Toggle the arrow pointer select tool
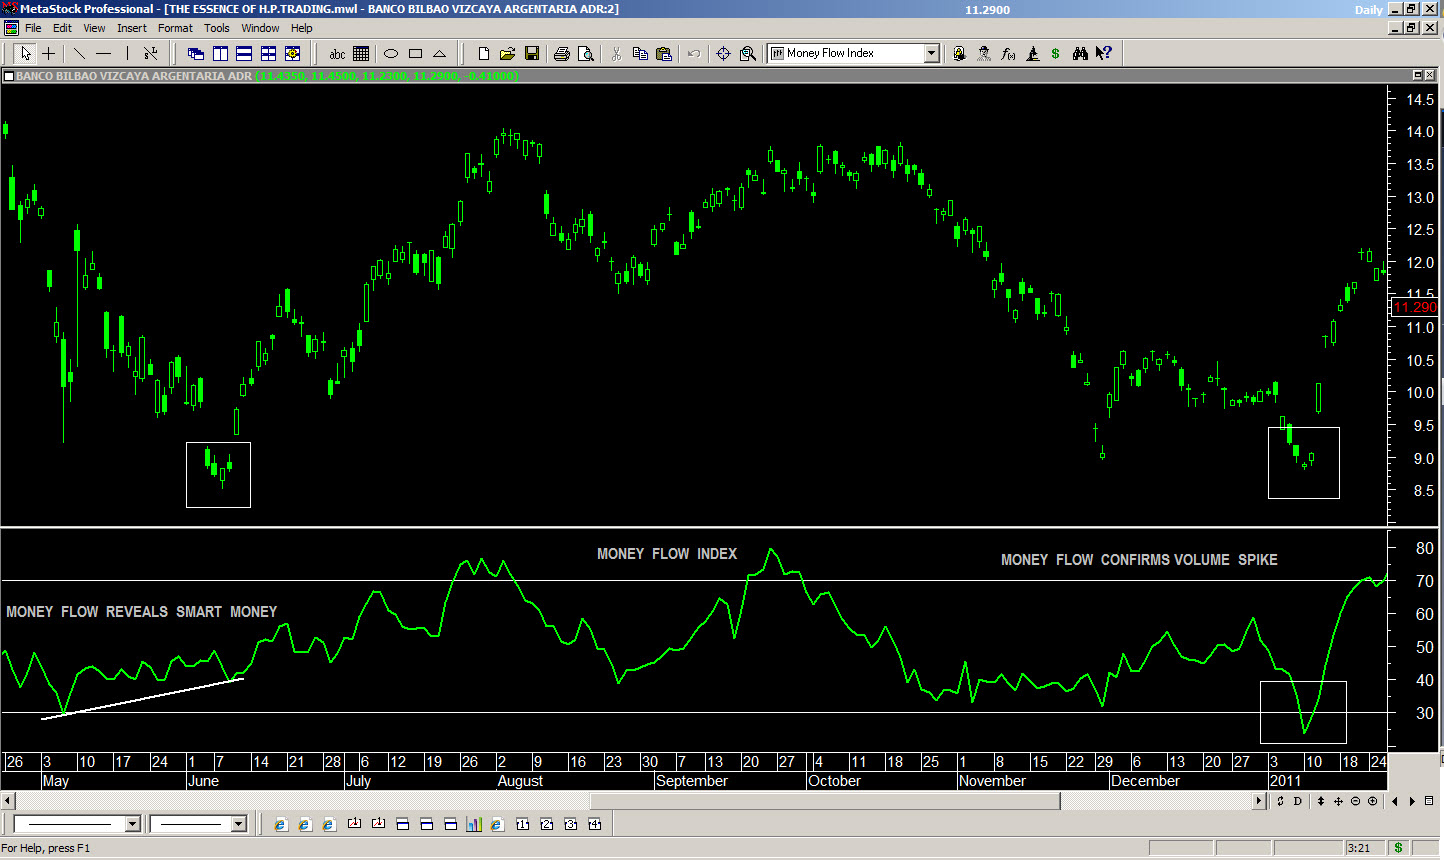 pyautogui.click(x=25, y=53)
